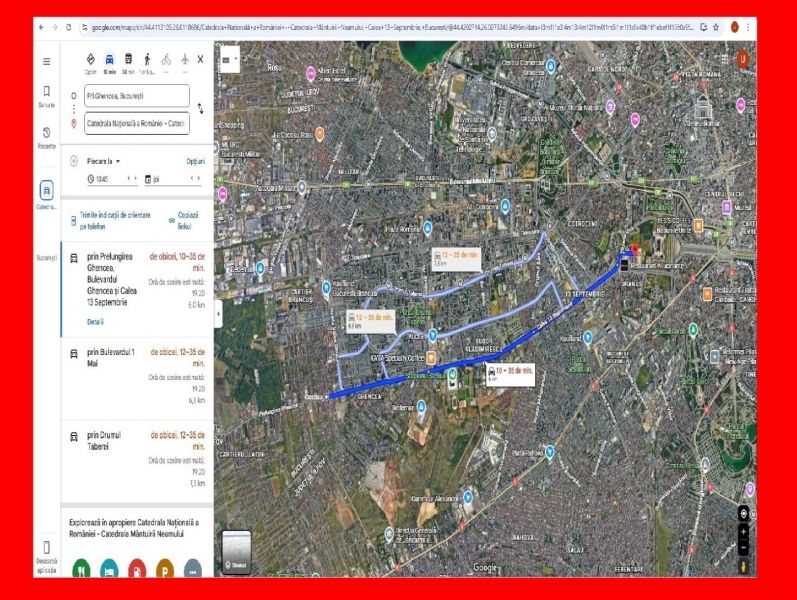Select the flights airplane travel mode

tap(185, 59)
